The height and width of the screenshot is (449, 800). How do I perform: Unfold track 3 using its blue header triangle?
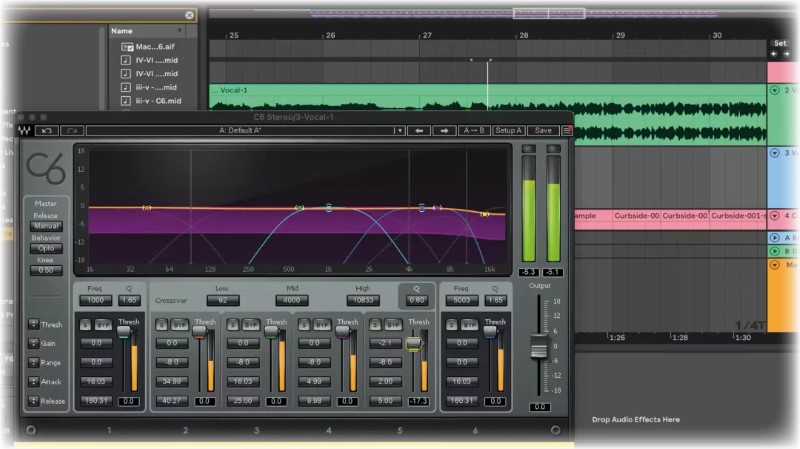(x=774, y=153)
